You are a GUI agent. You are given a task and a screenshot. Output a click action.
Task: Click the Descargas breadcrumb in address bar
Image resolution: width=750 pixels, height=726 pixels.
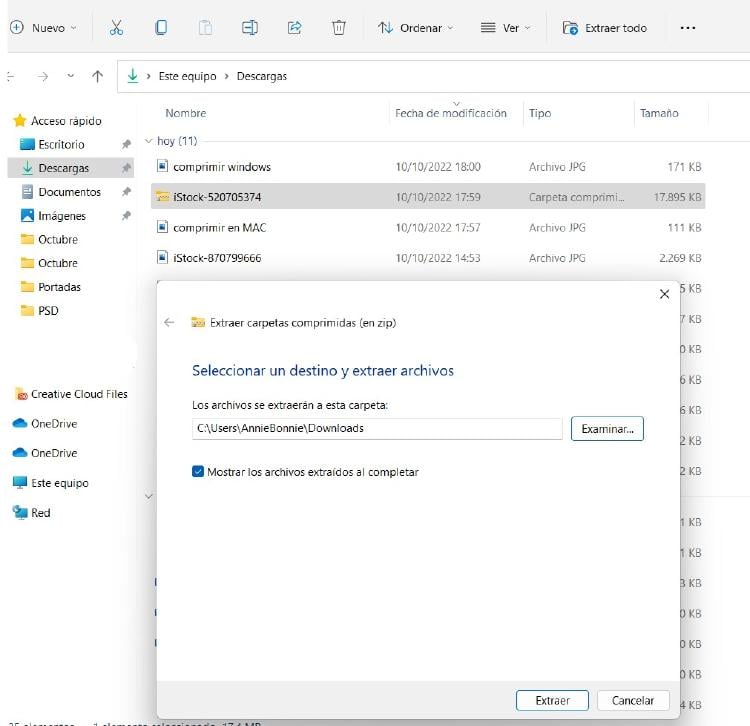tap(262, 76)
